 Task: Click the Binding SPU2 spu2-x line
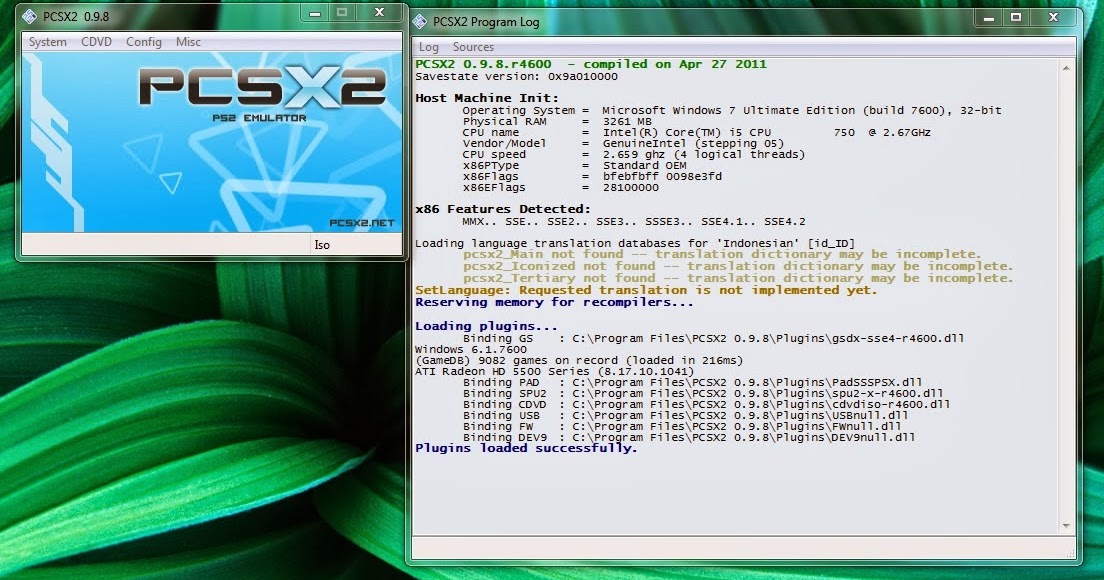pyautogui.click(x=703, y=393)
